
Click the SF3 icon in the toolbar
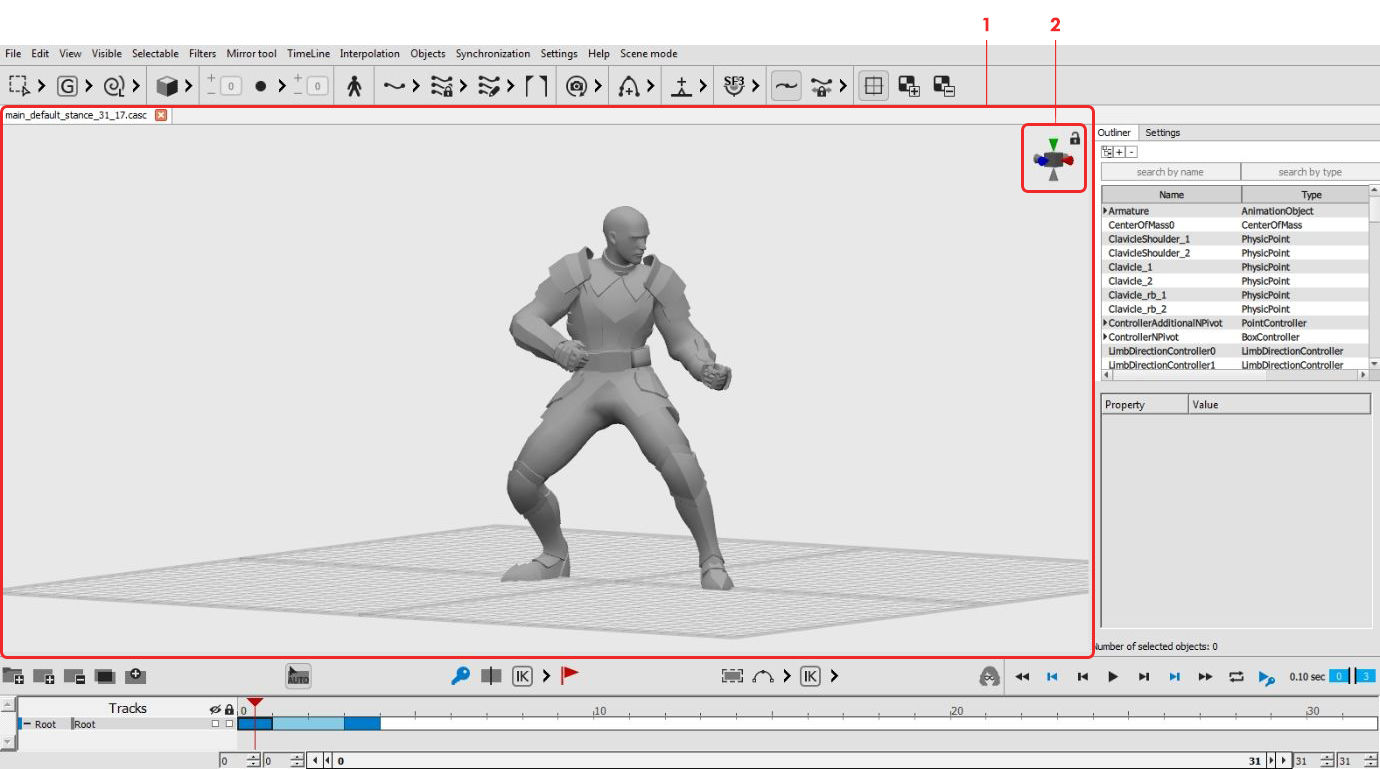pos(735,86)
